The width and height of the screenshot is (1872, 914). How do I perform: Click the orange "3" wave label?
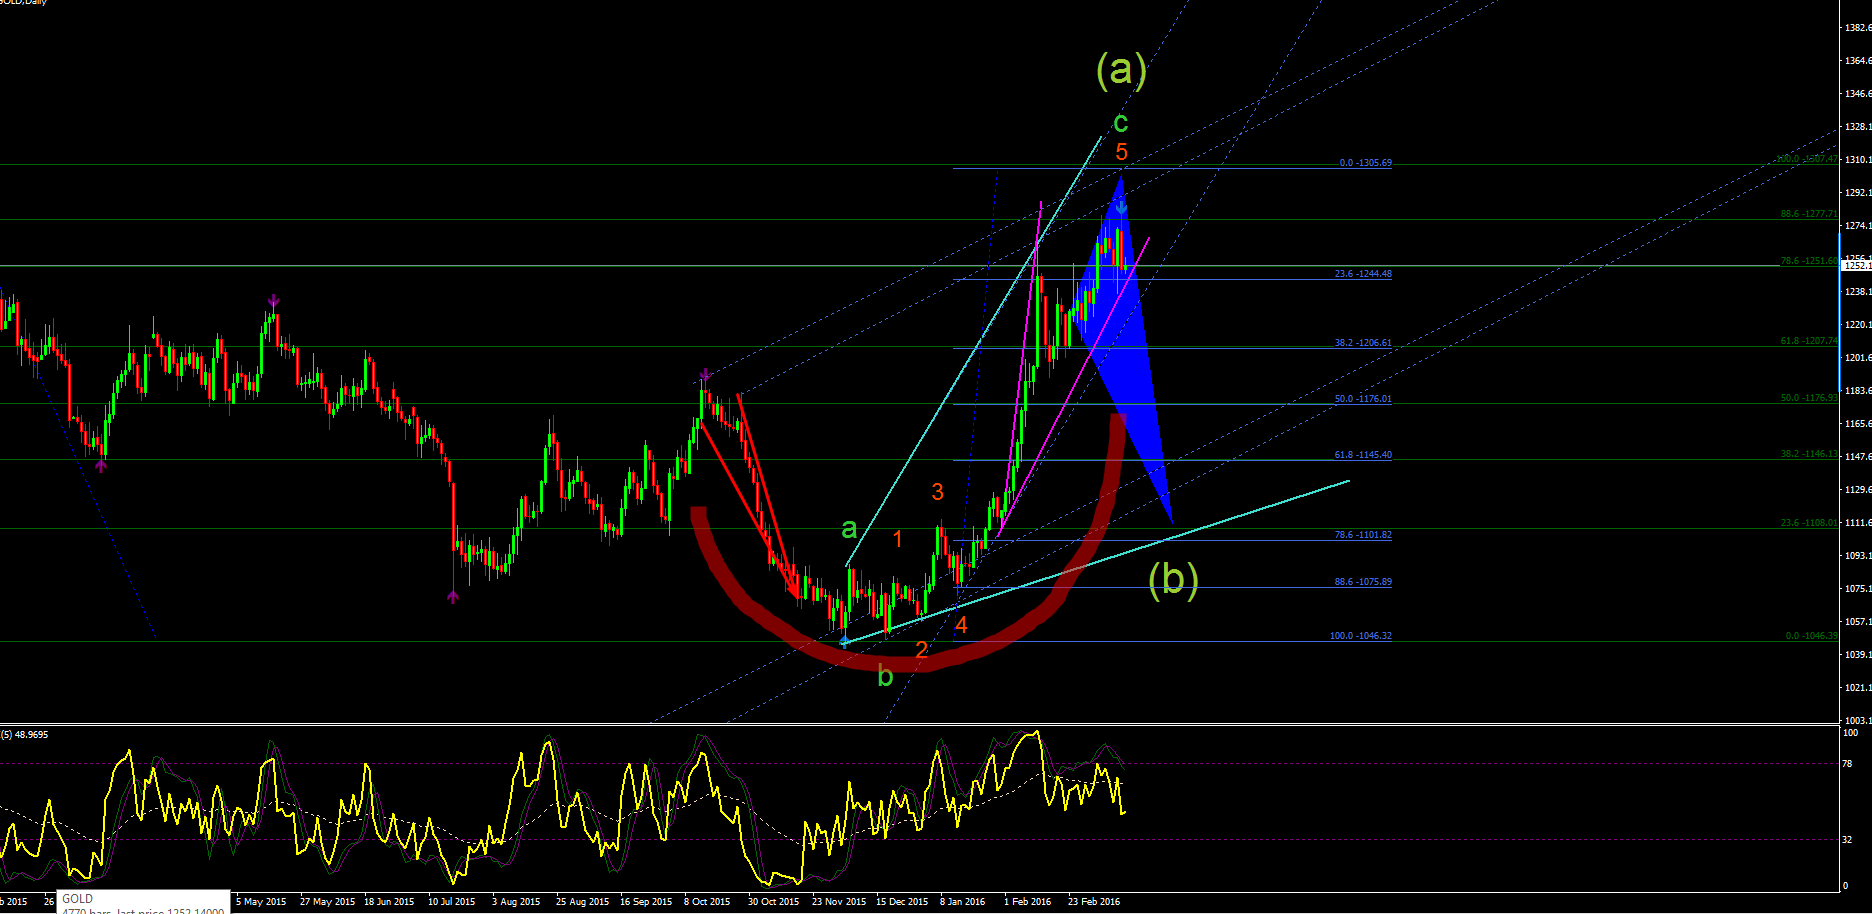point(937,491)
